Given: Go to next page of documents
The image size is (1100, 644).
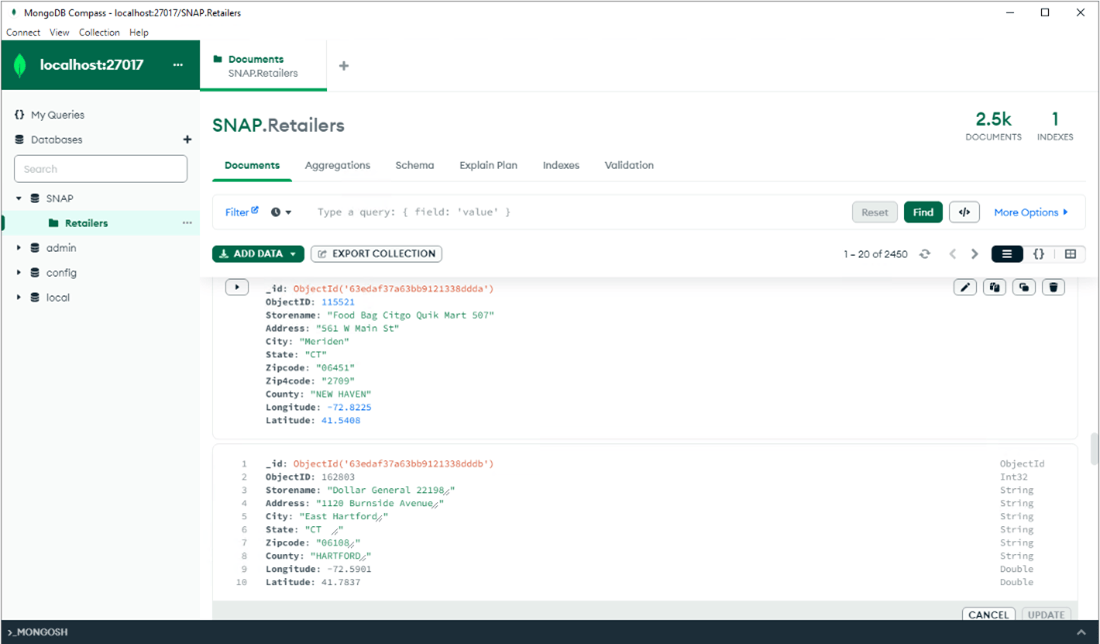Looking at the screenshot, I should [975, 254].
